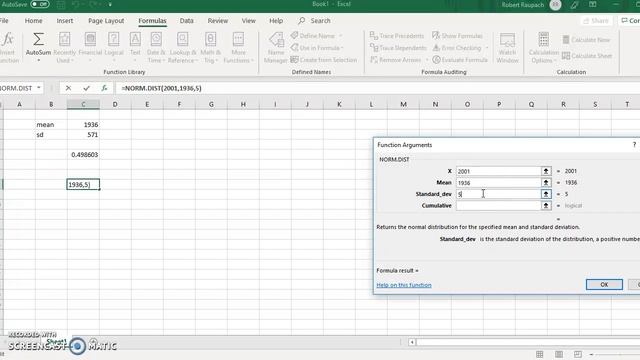Click the Robert Raupach account name
640x360 pixels.
pos(523,4)
